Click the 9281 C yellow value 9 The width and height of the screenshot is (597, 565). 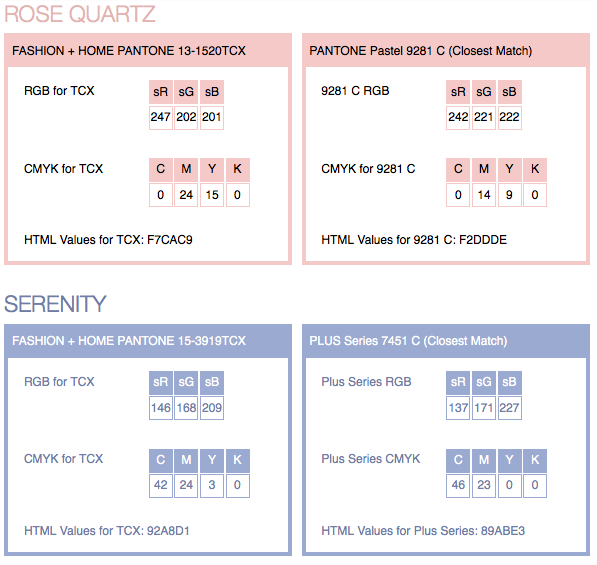pos(509,195)
